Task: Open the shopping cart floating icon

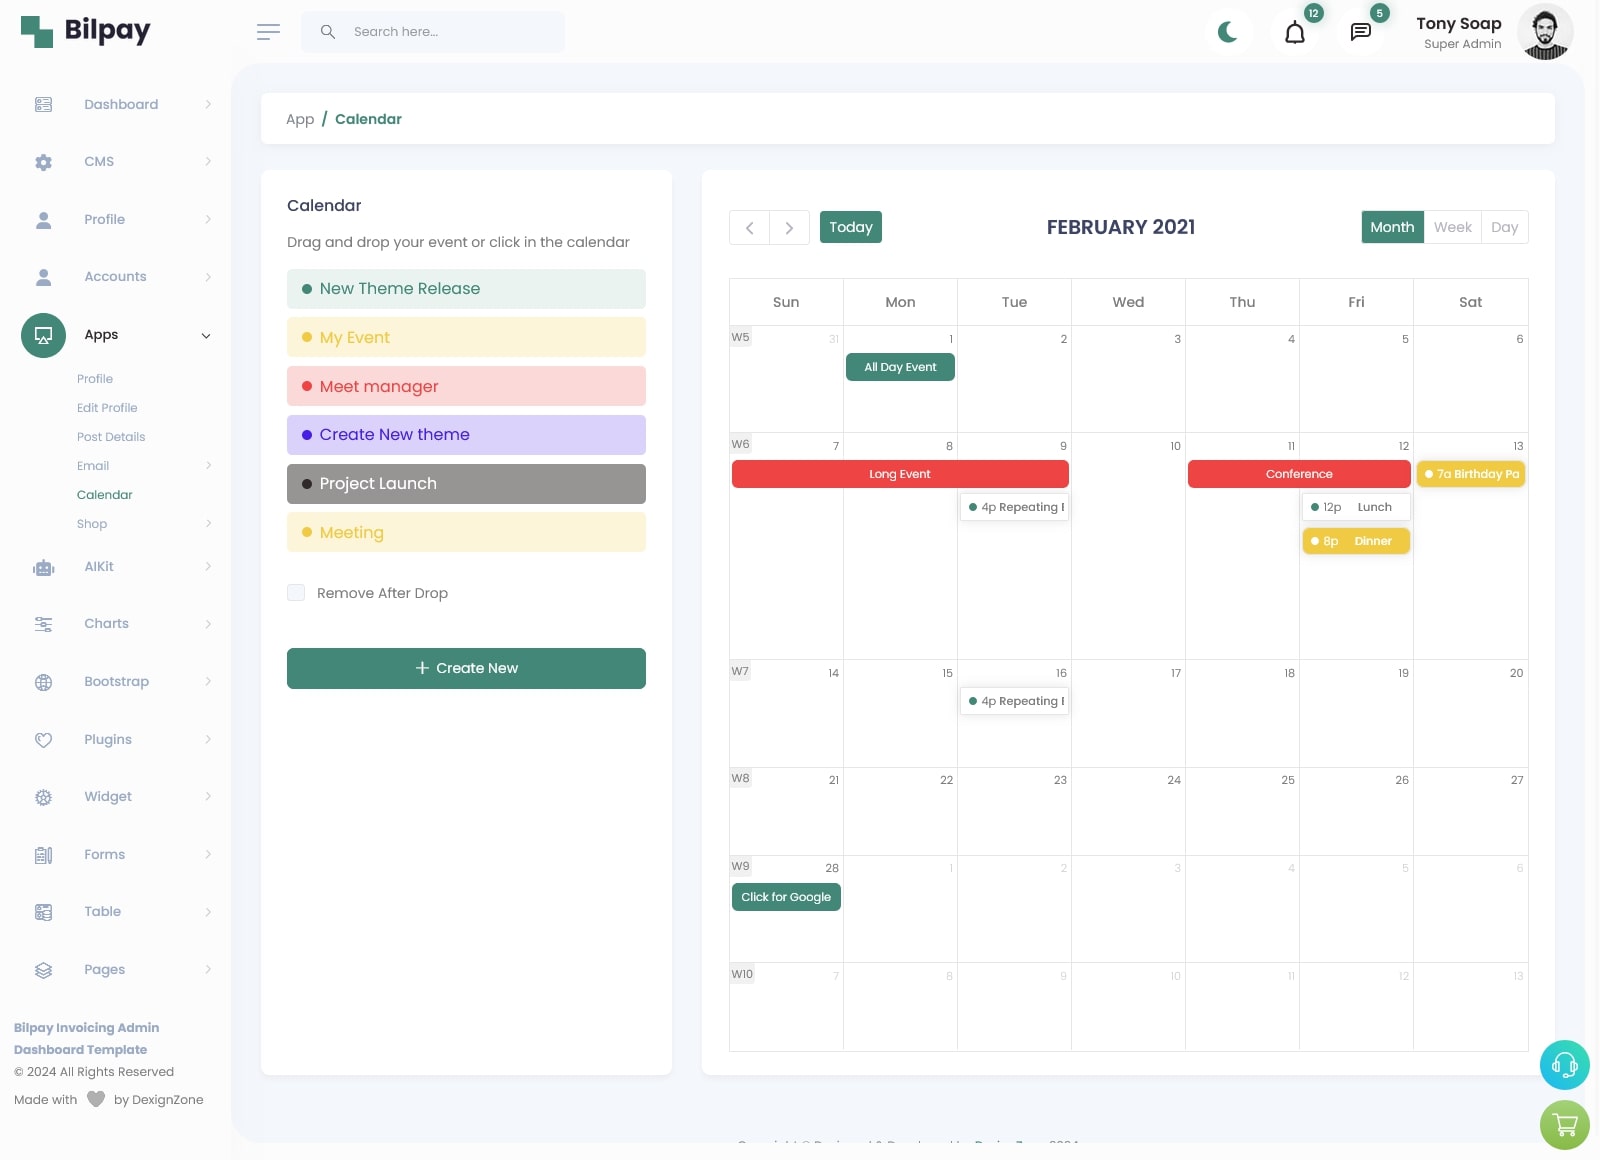Action: [1564, 1125]
